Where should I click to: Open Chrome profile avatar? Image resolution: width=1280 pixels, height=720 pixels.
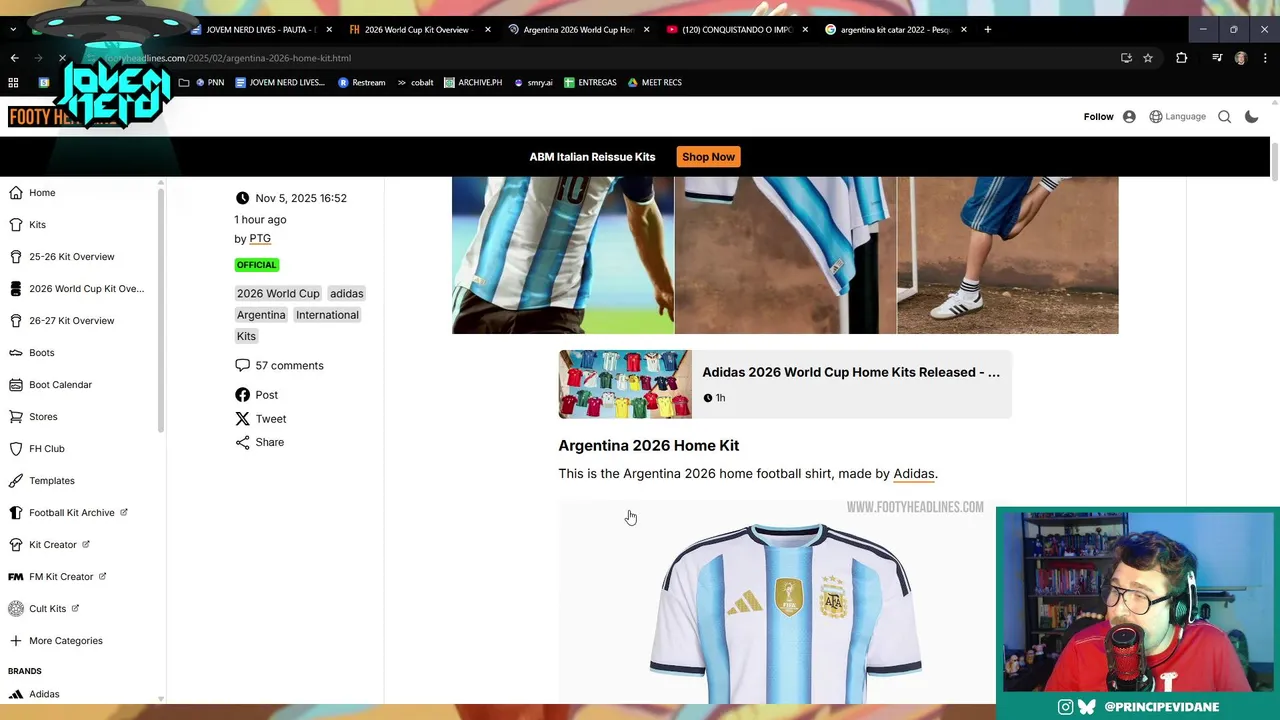point(1240,58)
